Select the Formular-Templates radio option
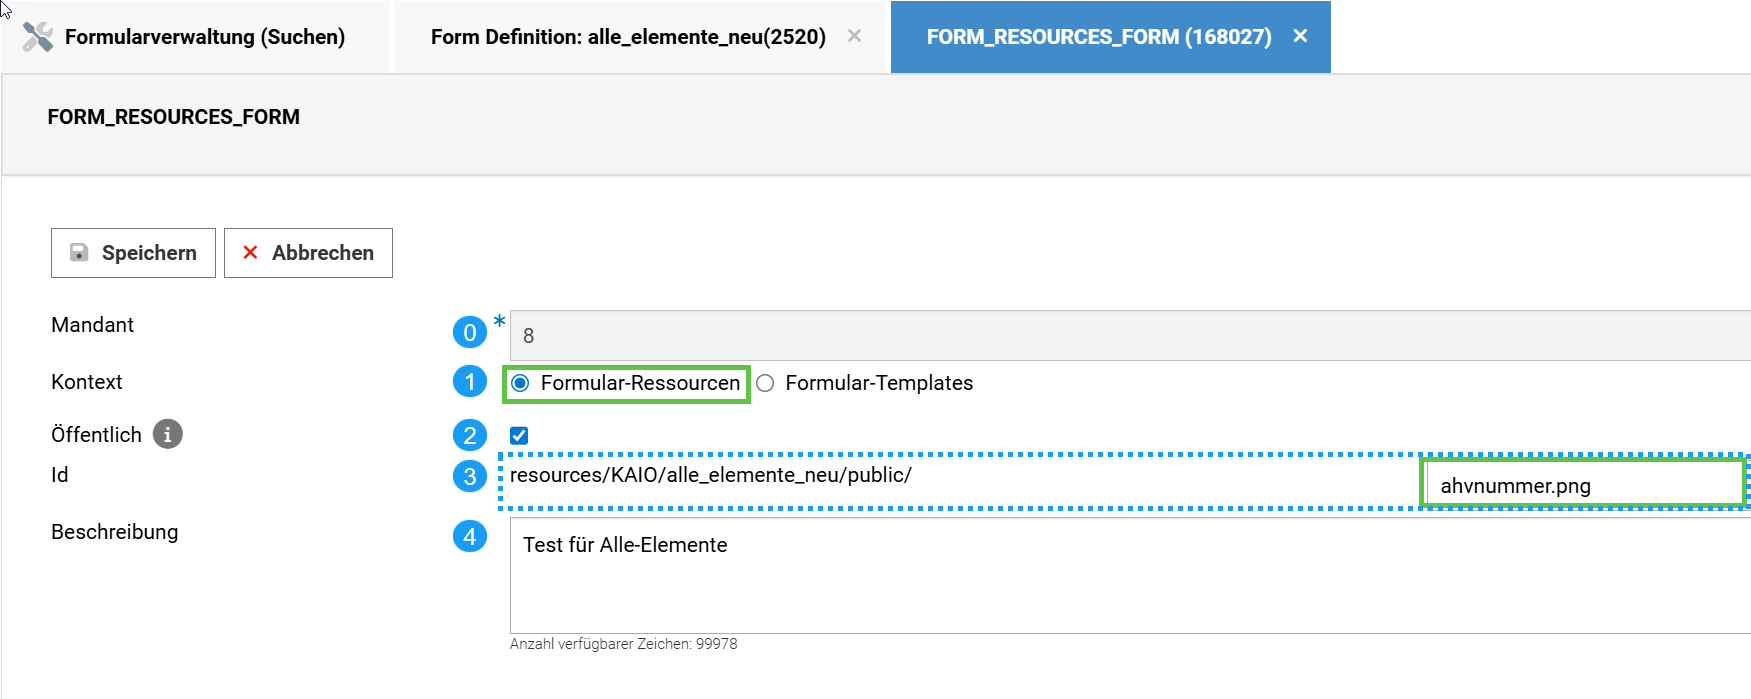 [765, 384]
